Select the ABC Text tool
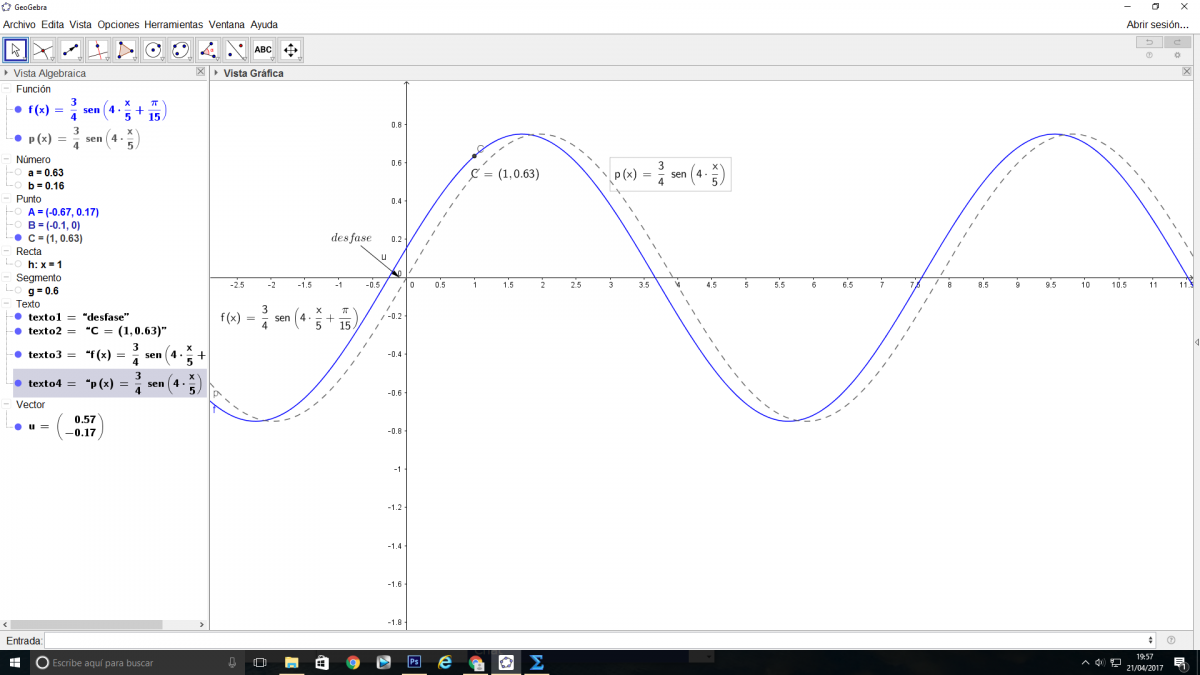1200x675 pixels. 263,49
